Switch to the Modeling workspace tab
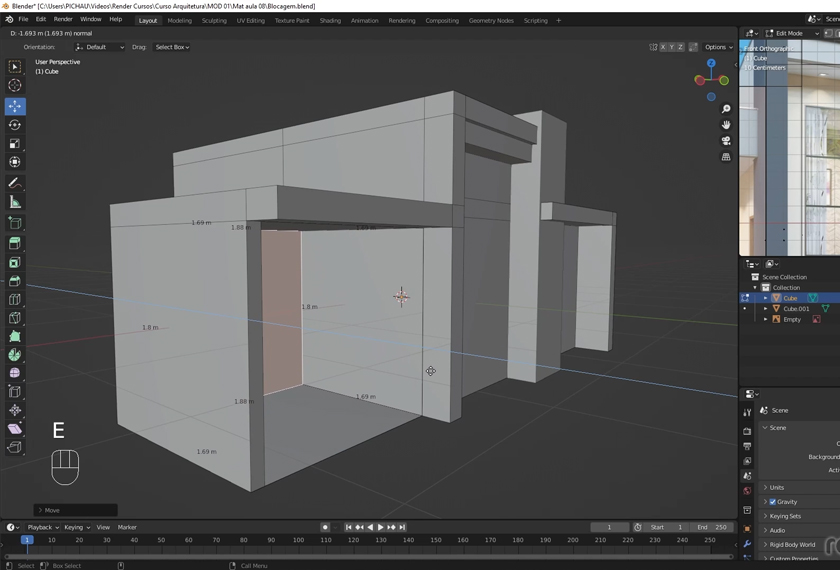The width and height of the screenshot is (840, 570). coord(180,20)
